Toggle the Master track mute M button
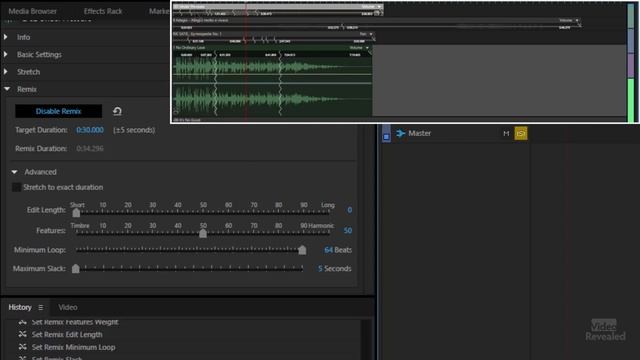Image resolution: width=640 pixels, height=360 pixels. coord(506,133)
